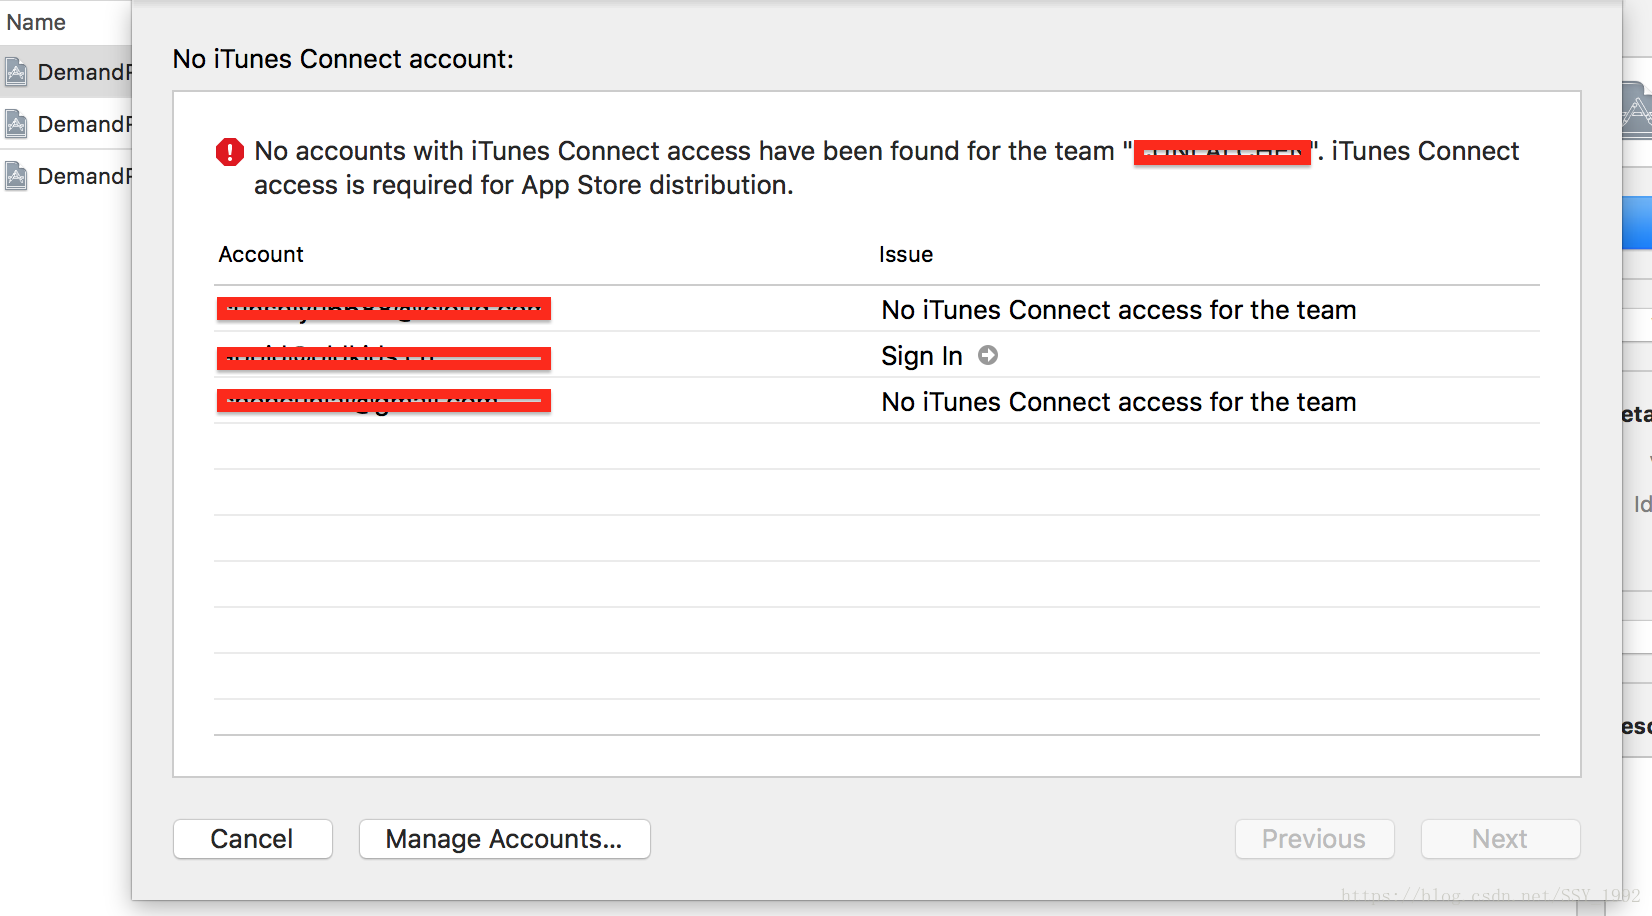1652x916 pixels.
Task: Click the redacted account in the Sign In row
Action: (x=384, y=357)
